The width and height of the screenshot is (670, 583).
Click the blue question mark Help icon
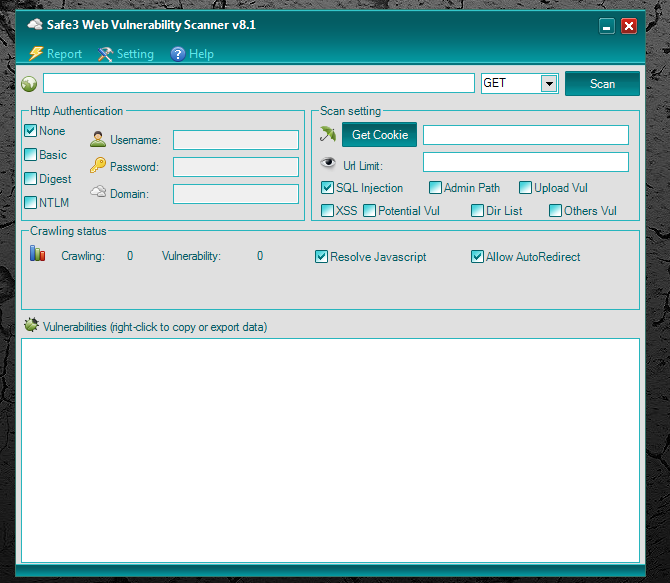click(178, 54)
